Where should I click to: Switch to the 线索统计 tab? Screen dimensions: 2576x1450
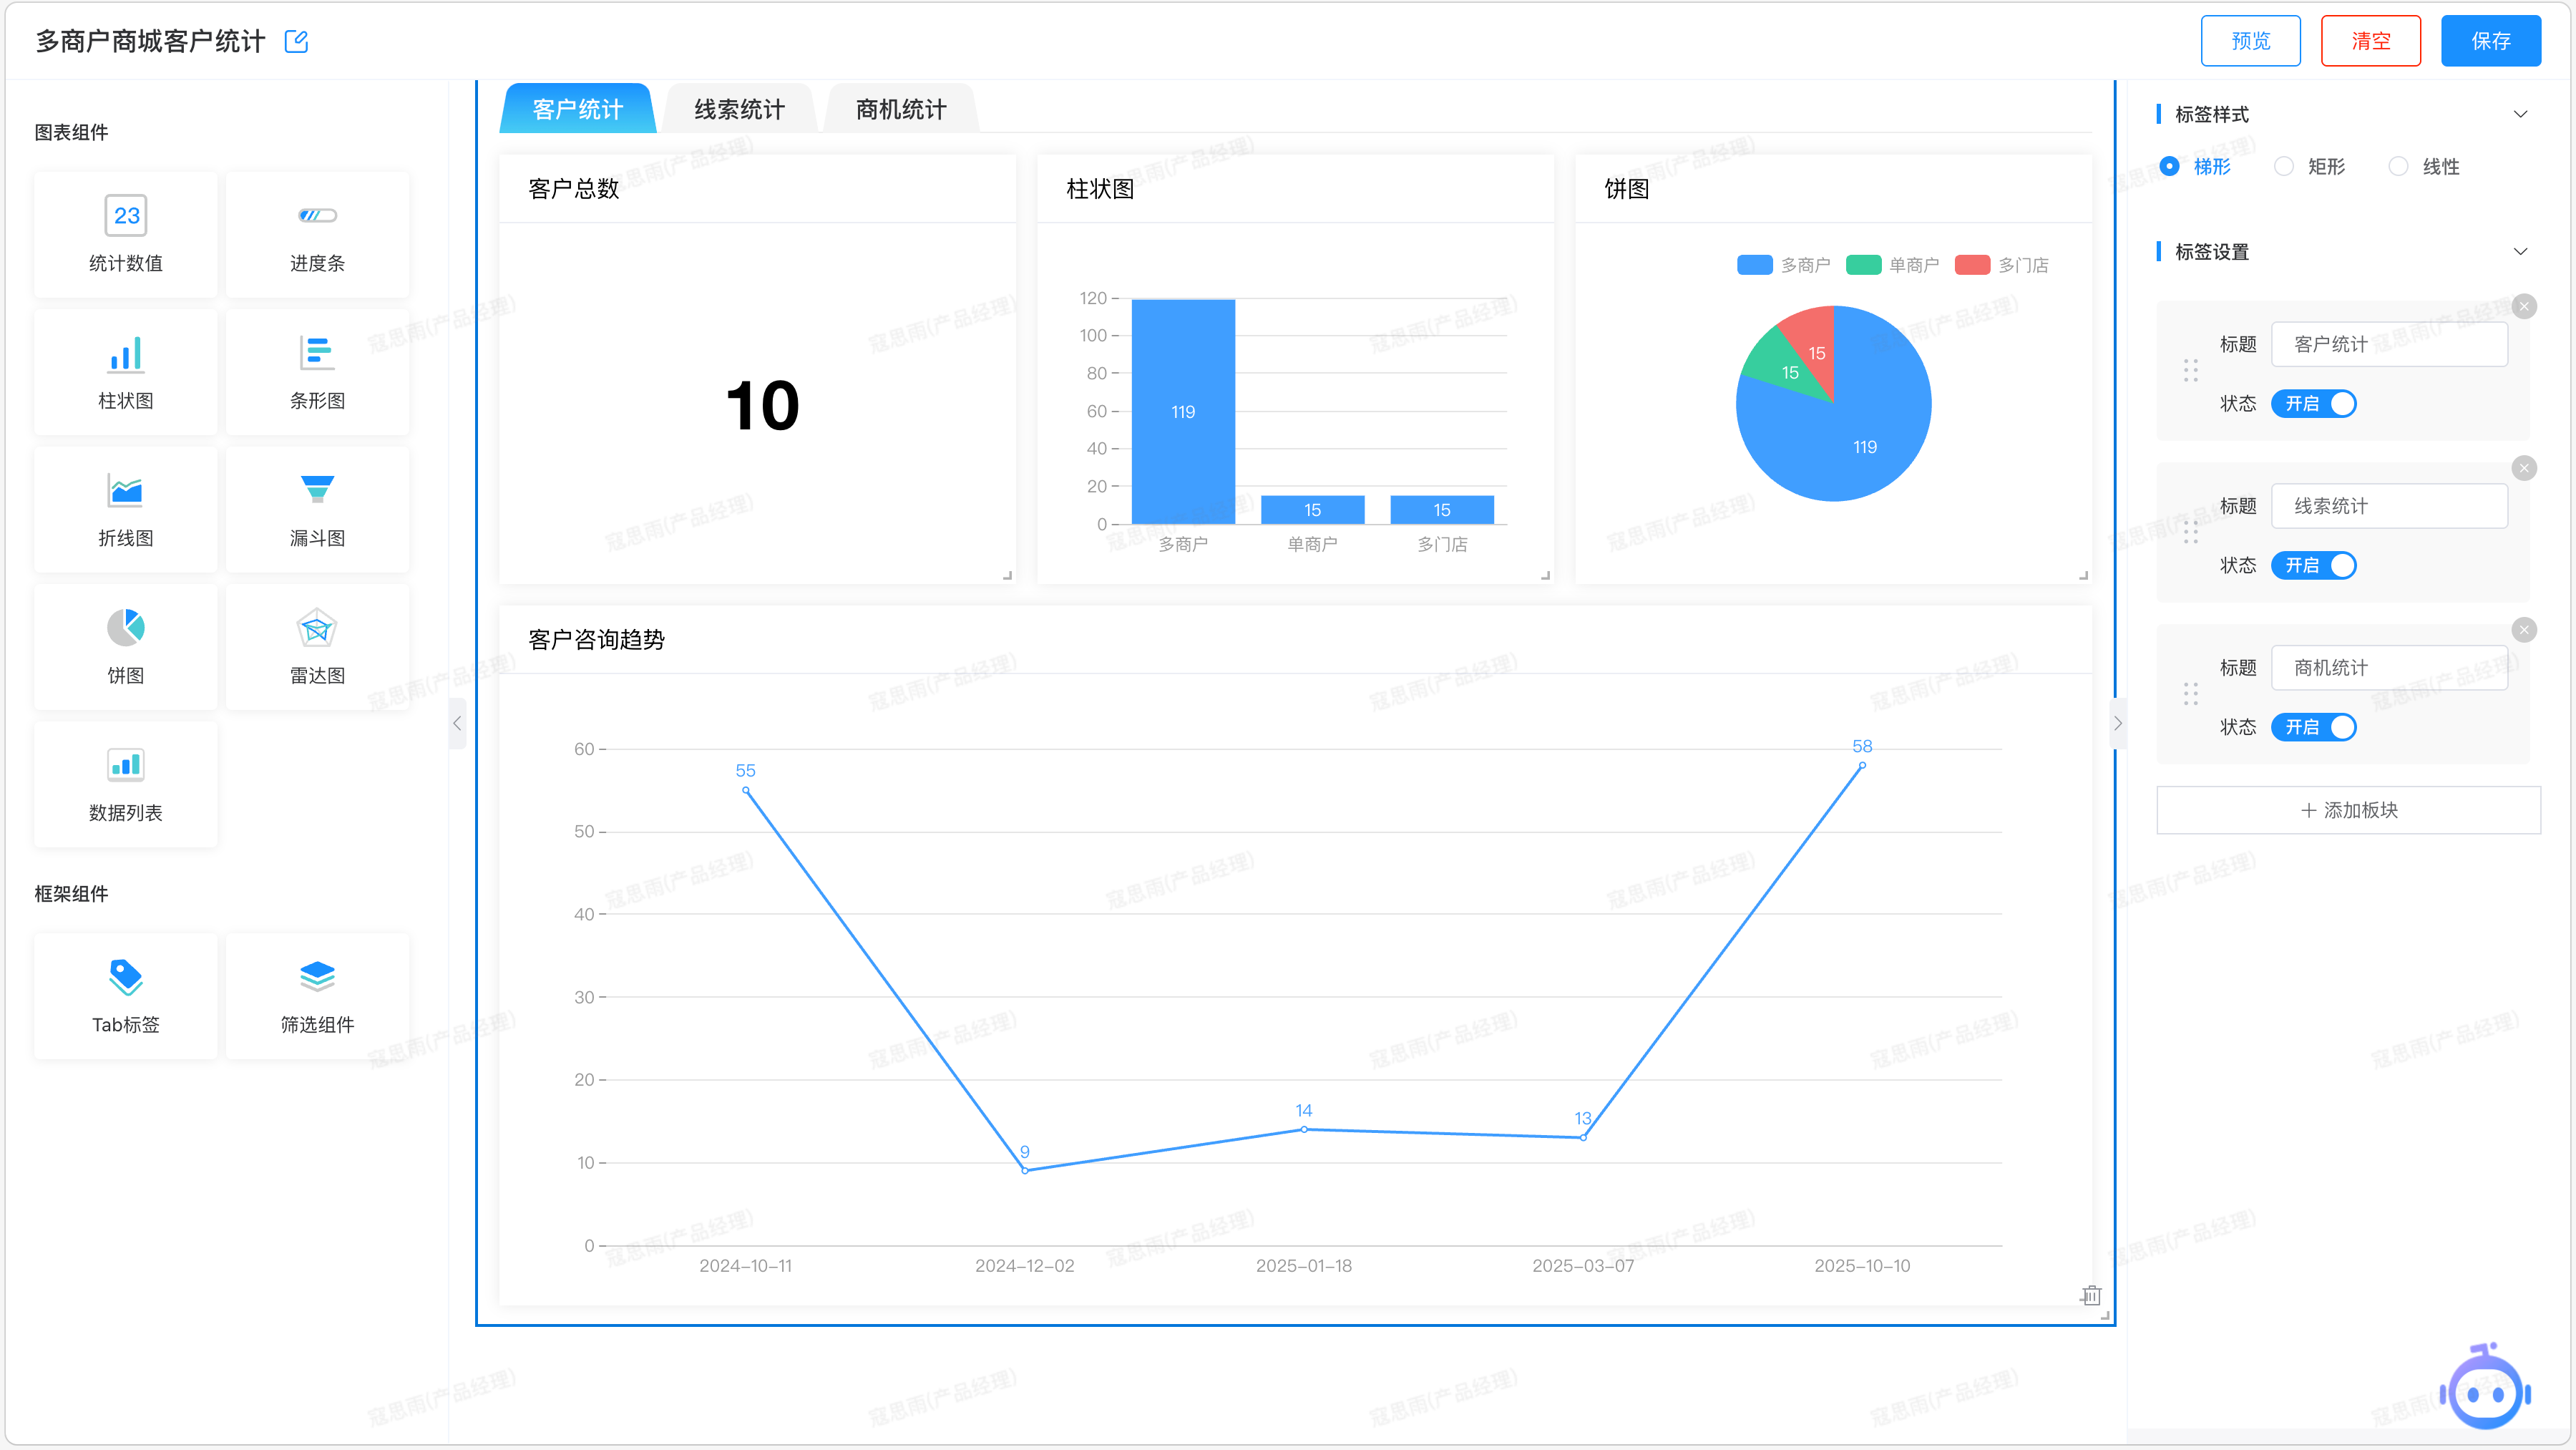(x=739, y=109)
